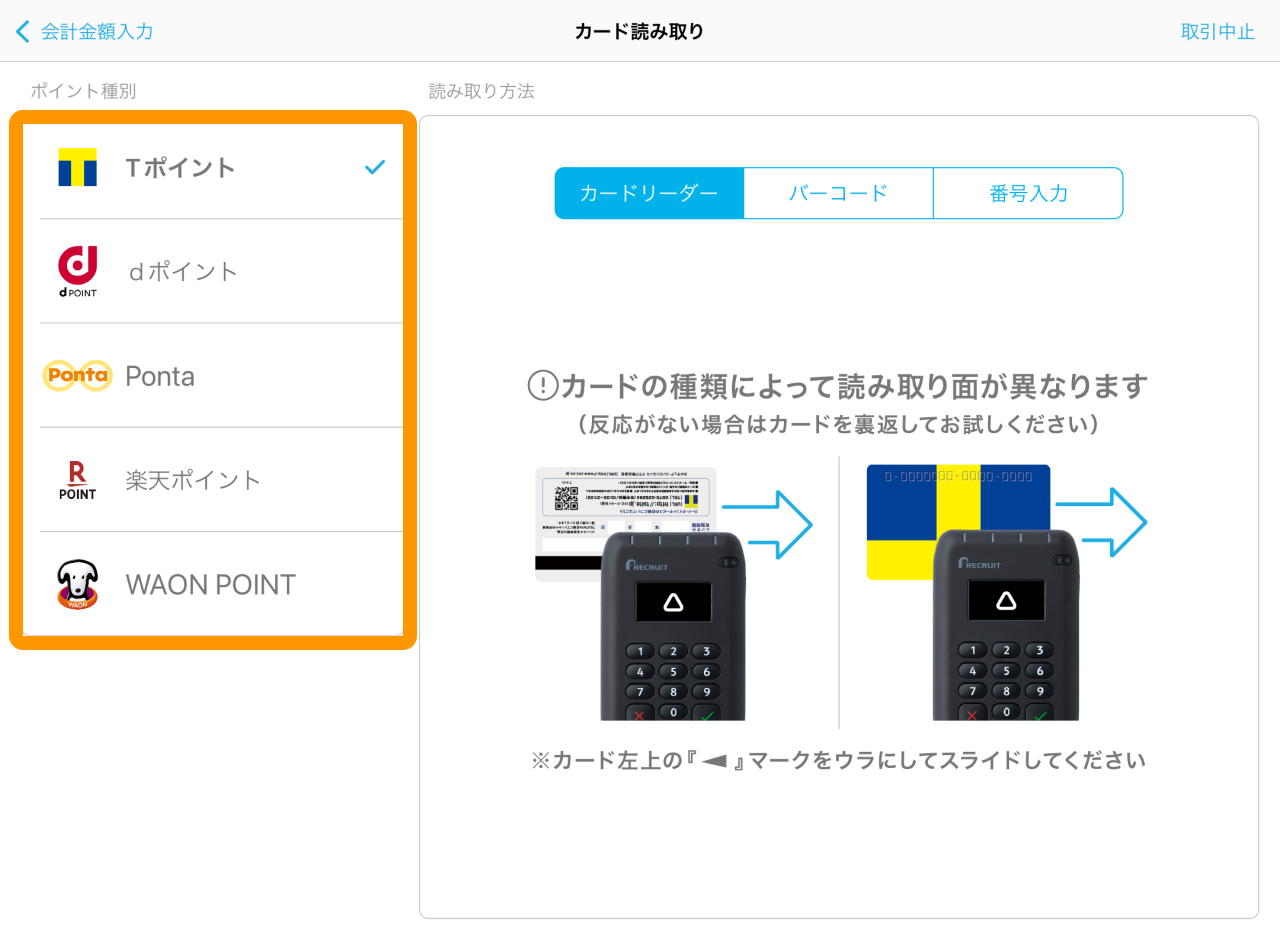Switch to 番号入力 tab
The height and width of the screenshot is (939, 1280).
tap(1028, 193)
